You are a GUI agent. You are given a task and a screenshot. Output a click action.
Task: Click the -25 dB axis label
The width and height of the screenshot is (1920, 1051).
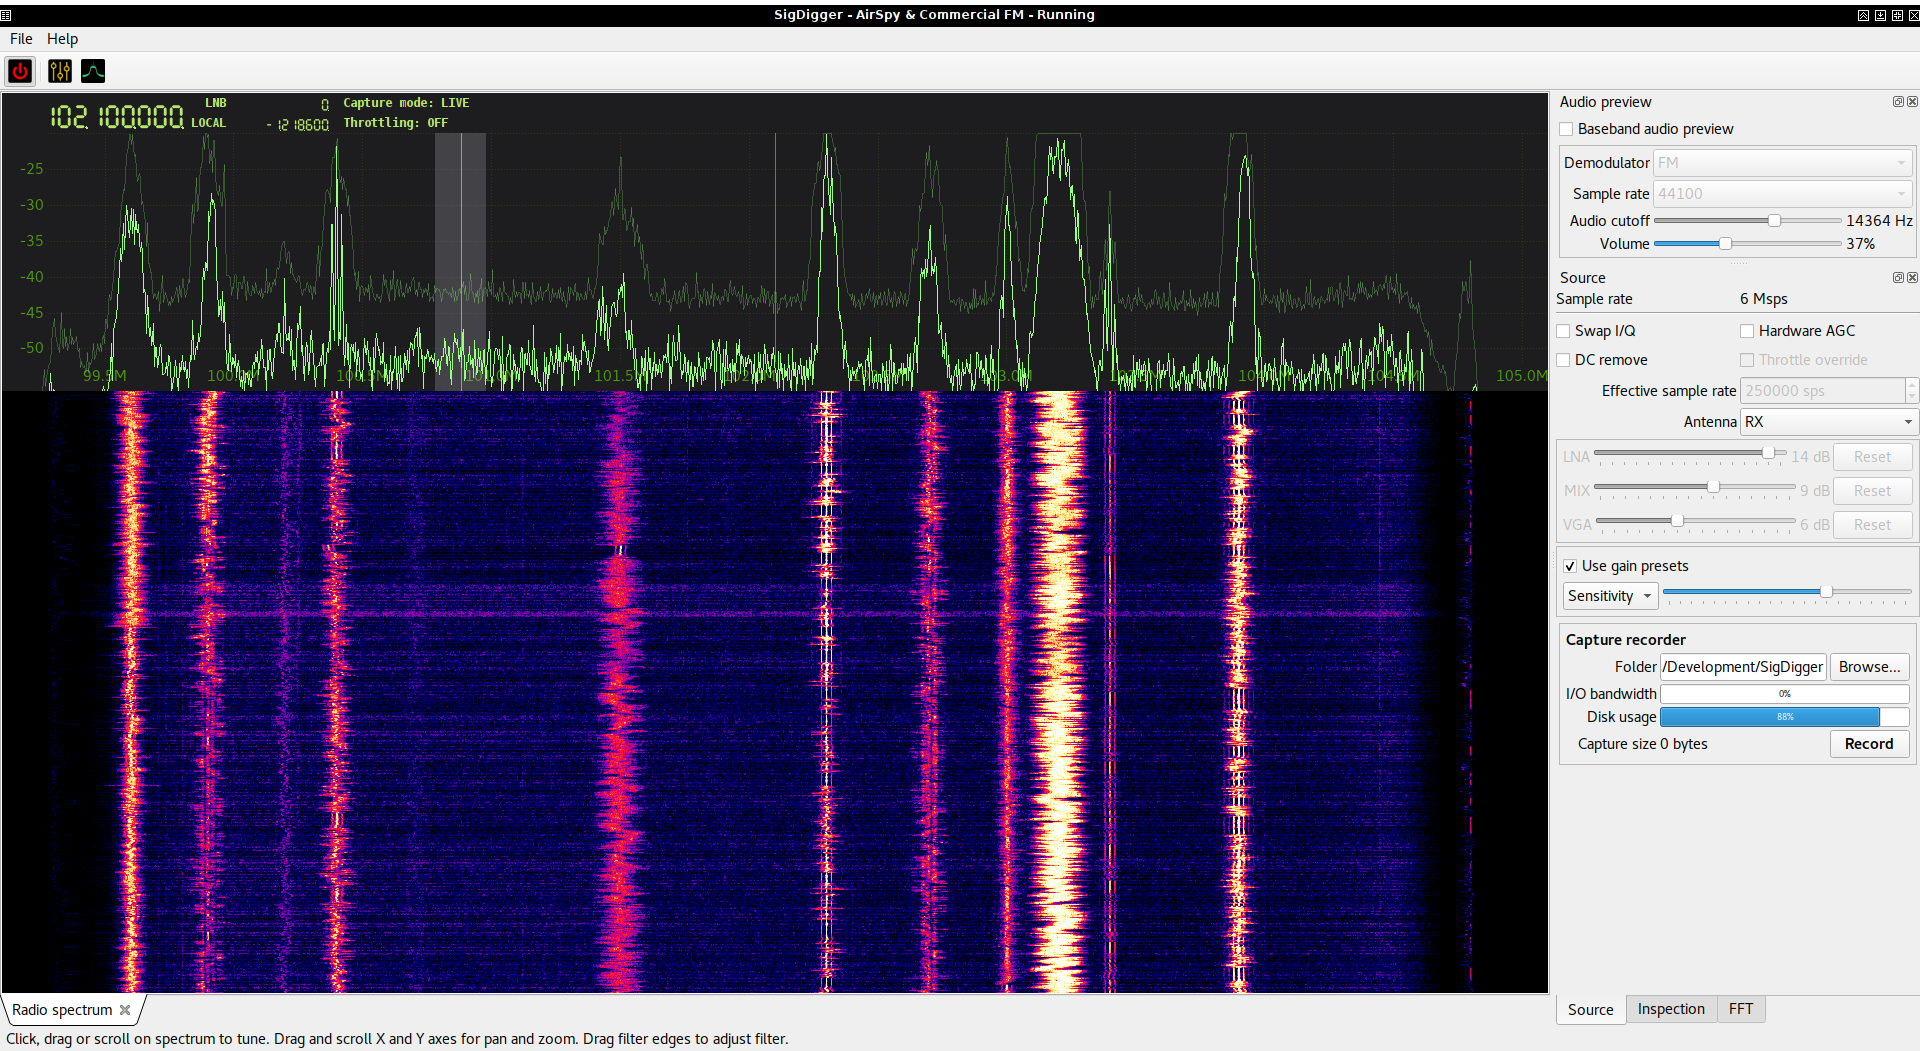32,169
